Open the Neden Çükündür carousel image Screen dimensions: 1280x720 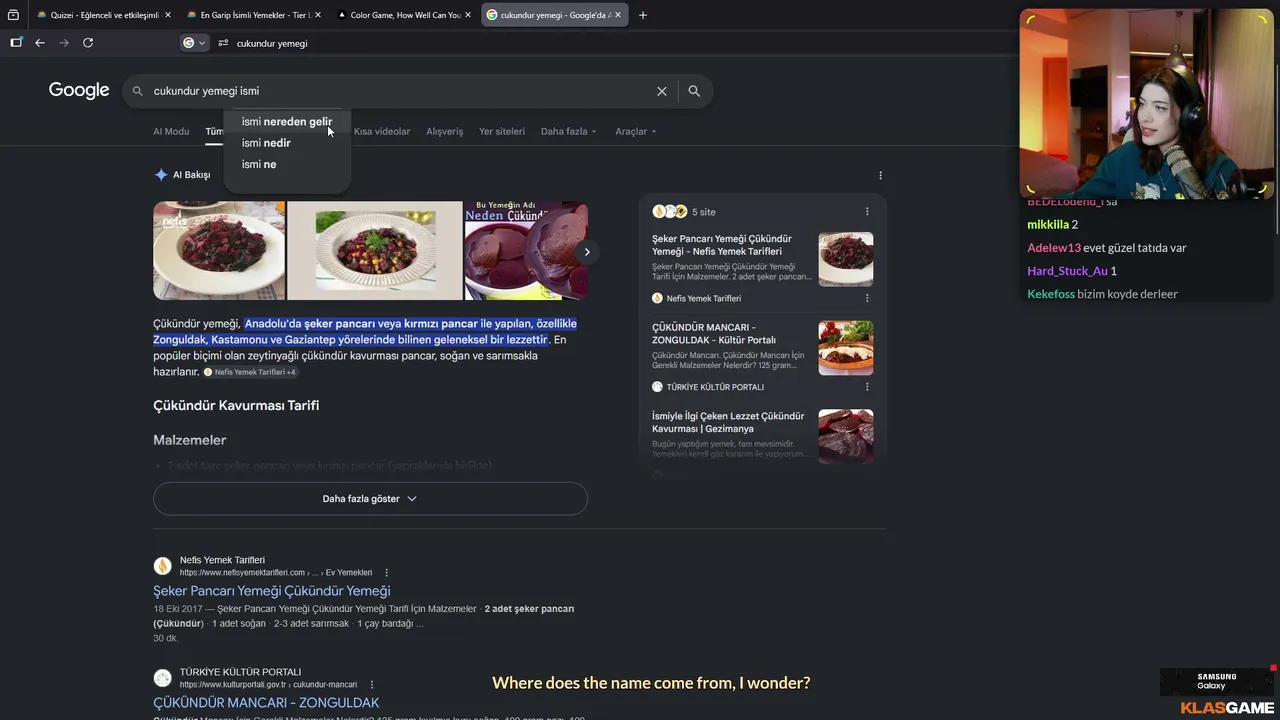tap(526, 251)
